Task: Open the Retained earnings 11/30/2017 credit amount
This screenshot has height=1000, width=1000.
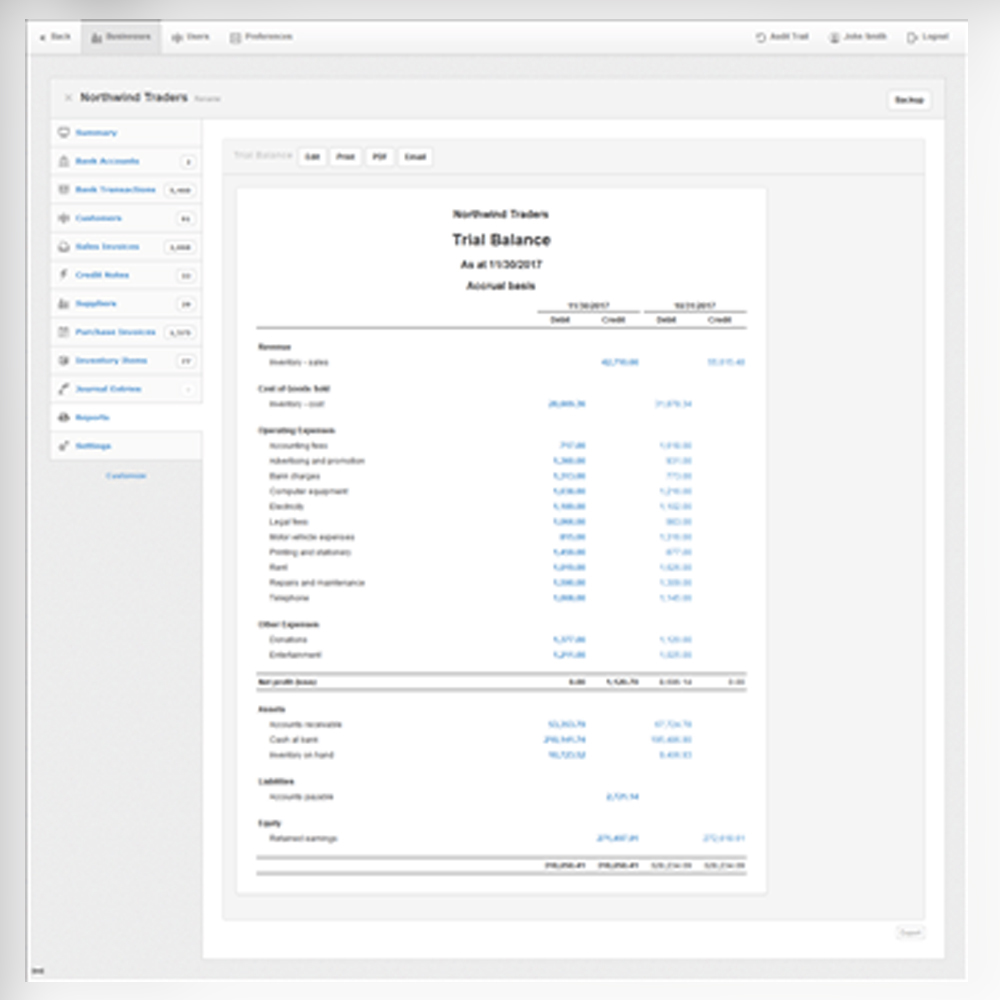Action: pos(617,839)
